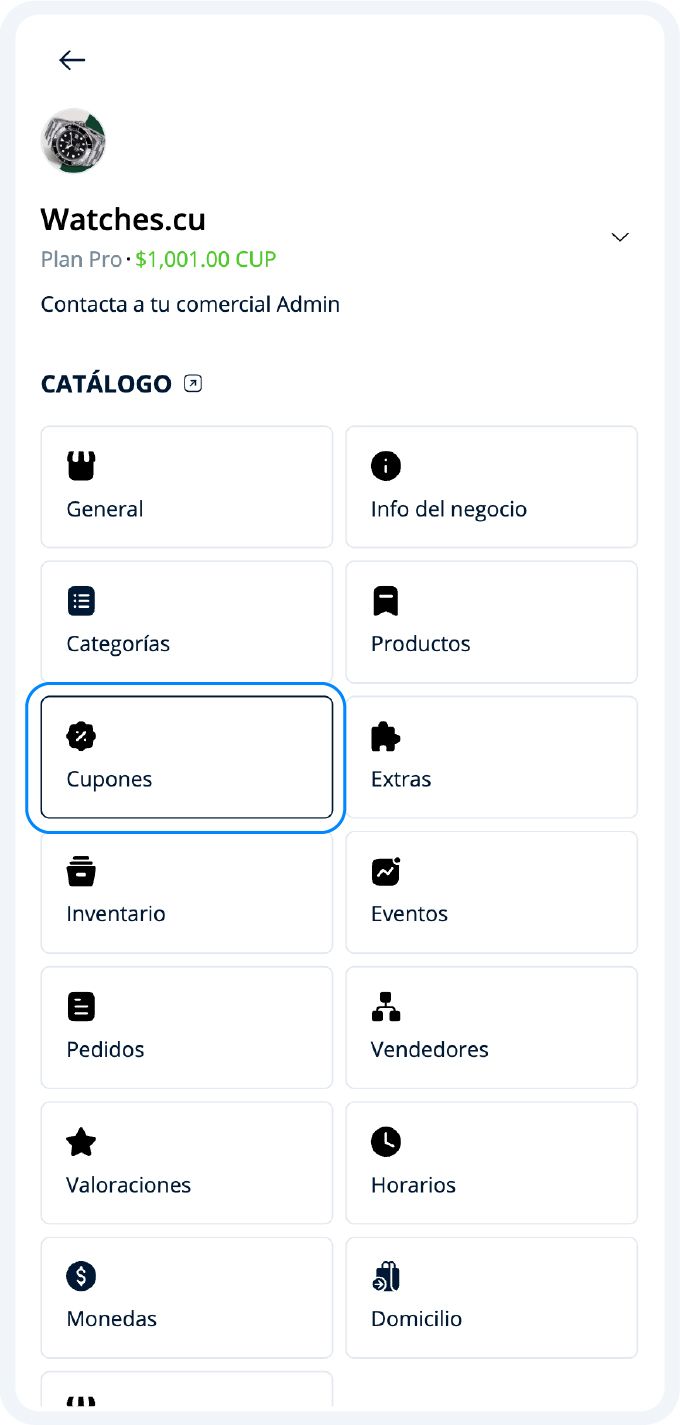Expand the chevron beside Watches.cu

[x=619, y=237]
